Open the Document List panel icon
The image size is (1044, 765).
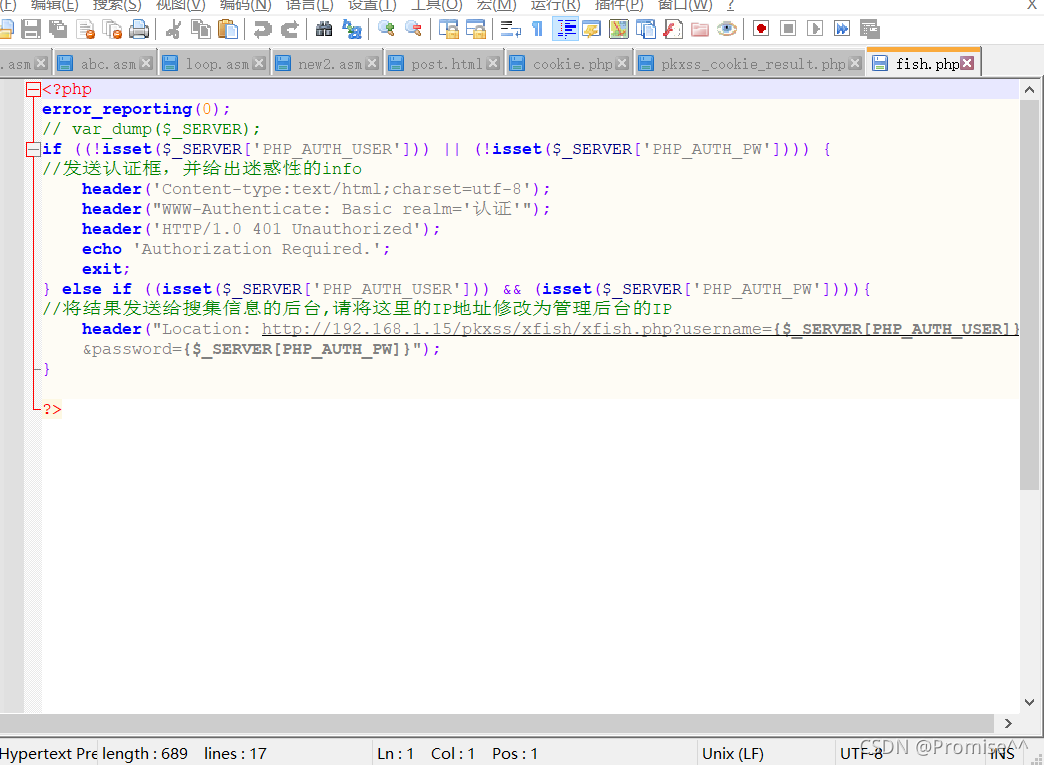646,29
